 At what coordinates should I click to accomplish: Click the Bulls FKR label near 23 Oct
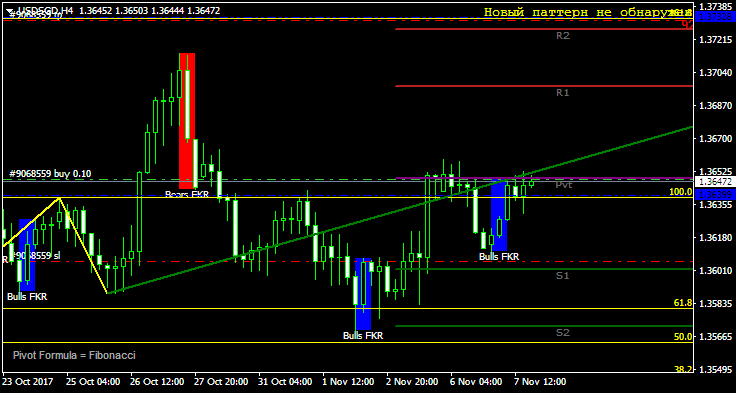tap(27, 297)
